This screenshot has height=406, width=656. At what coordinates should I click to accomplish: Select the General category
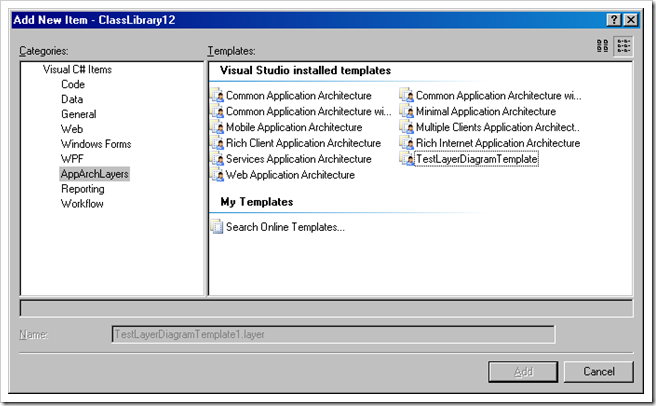(79, 114)
